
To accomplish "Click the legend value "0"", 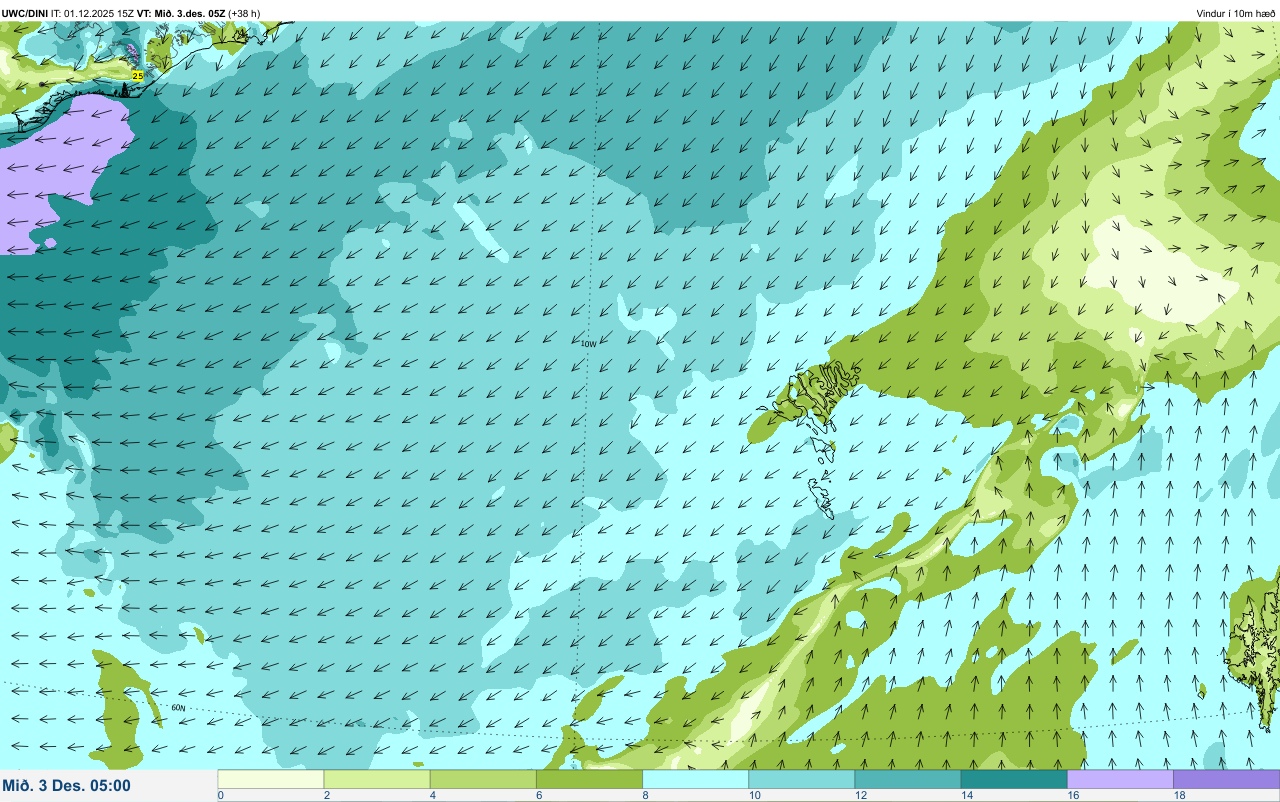I will 220,795.
